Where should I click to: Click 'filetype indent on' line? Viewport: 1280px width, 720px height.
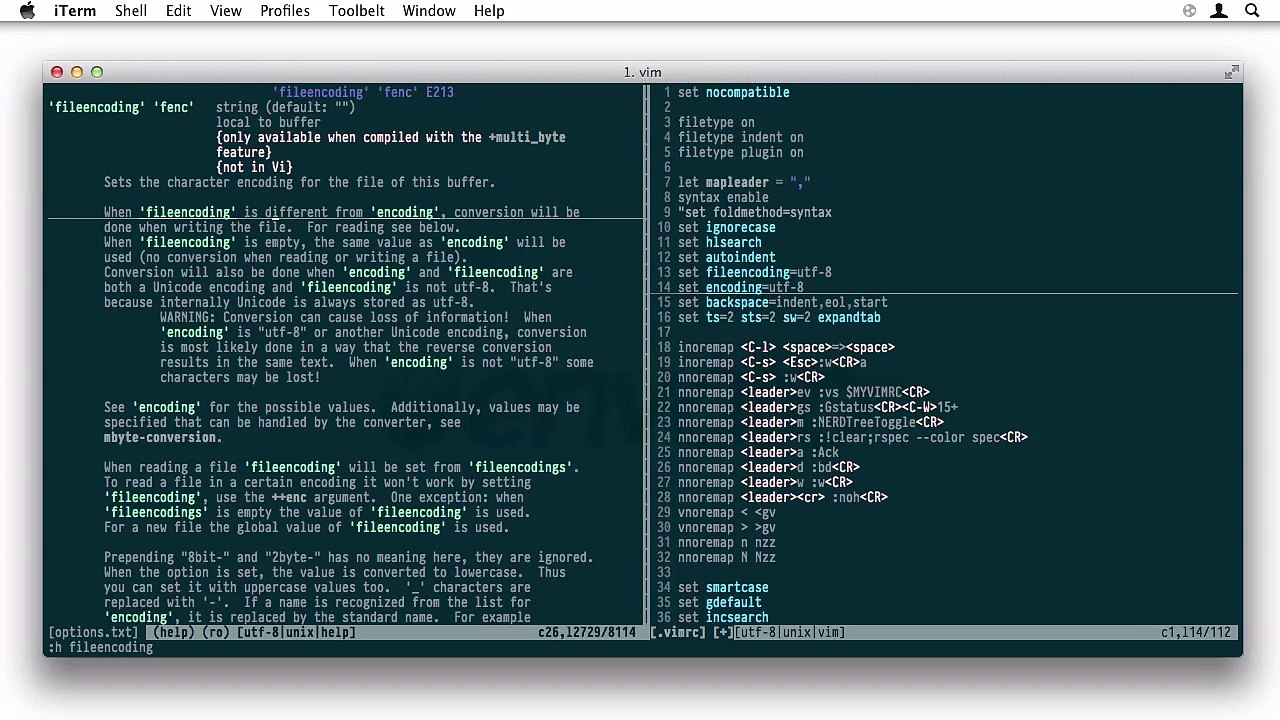tap(741, 138)
